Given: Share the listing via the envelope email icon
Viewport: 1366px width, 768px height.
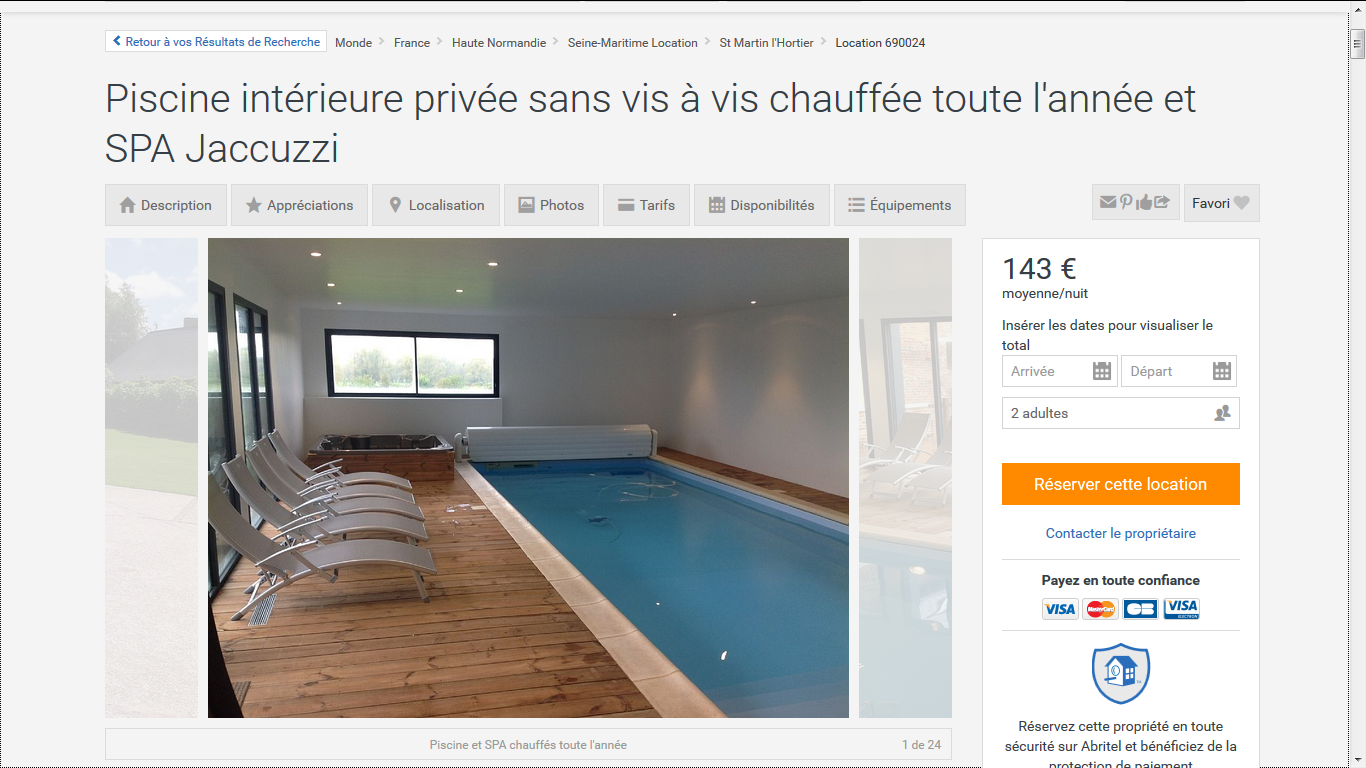Looking at the screenshot, I should pos(1107,202).
